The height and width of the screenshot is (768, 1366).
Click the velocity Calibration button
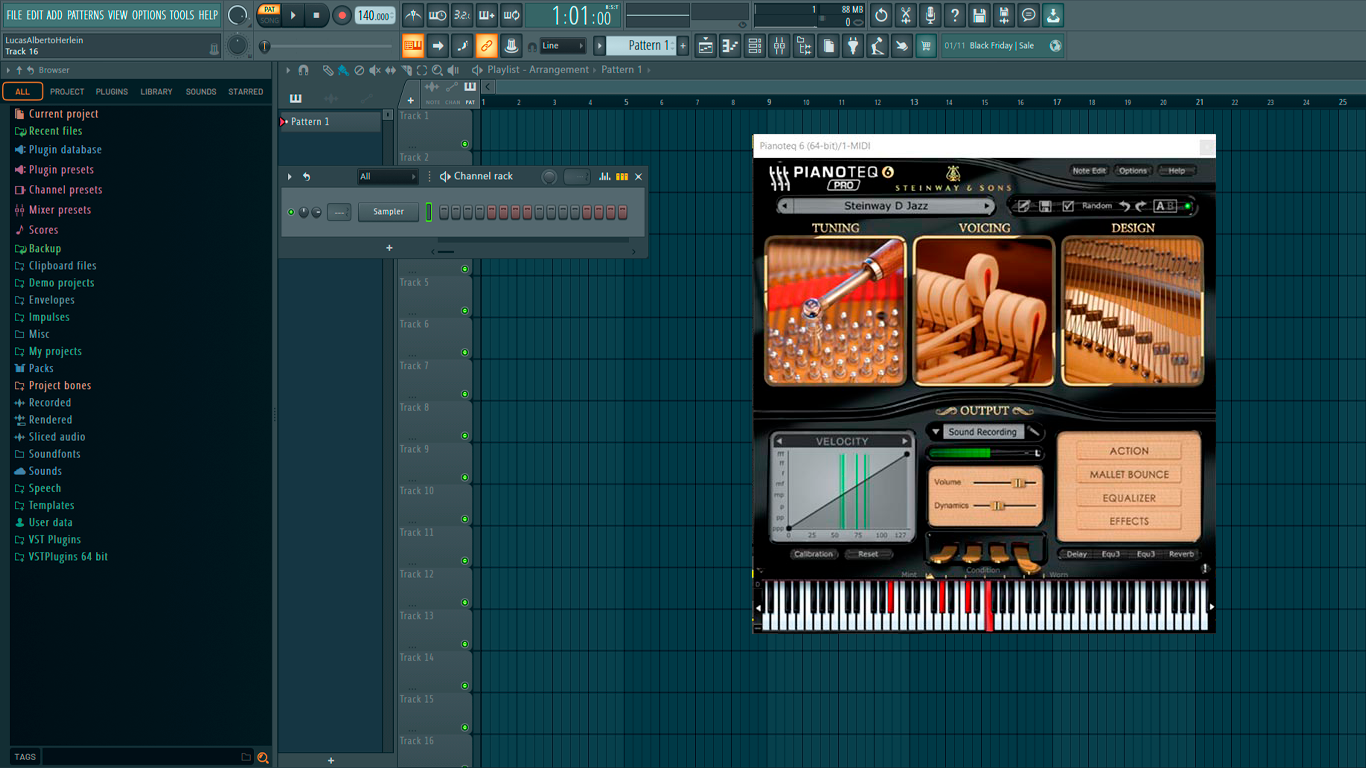pyautogui.click(x=813, y=554)
